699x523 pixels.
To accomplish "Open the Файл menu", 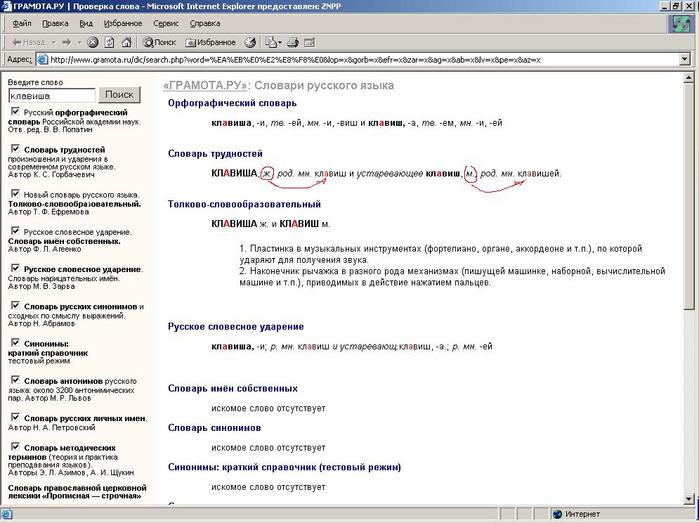I will (x=22, y=23).
